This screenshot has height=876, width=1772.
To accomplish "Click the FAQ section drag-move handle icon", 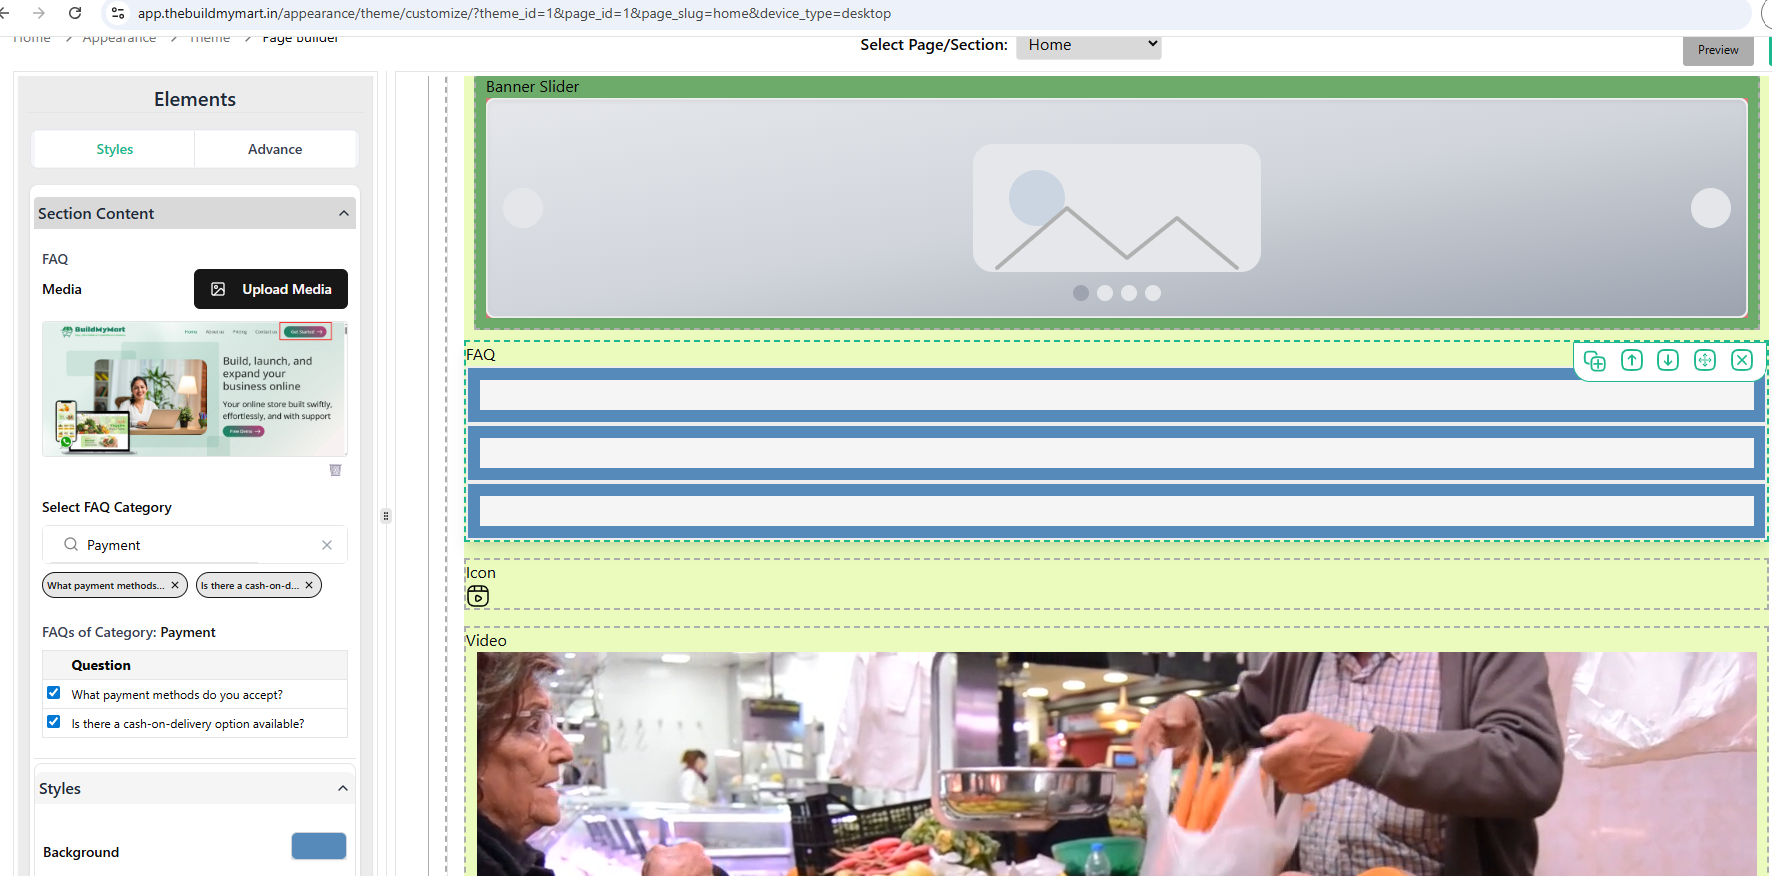I will tap(1705, 360).
